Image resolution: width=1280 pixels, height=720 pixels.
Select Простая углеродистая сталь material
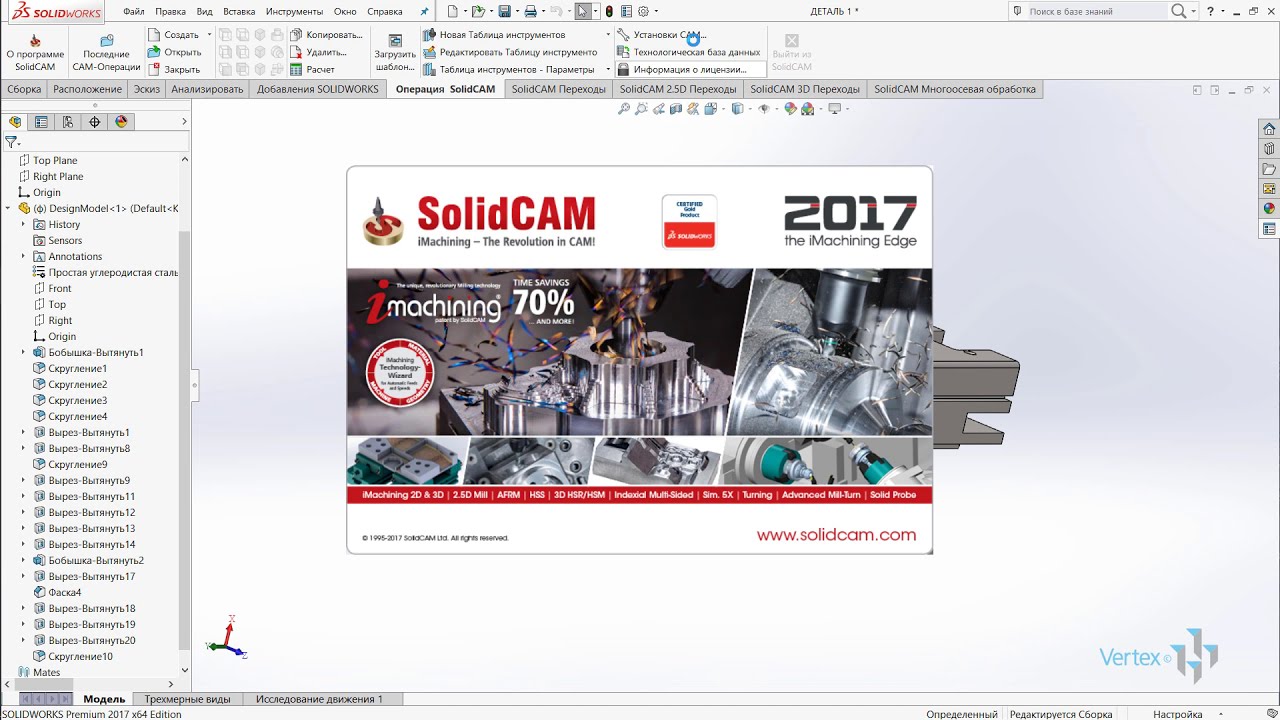[x=113, y=272]
